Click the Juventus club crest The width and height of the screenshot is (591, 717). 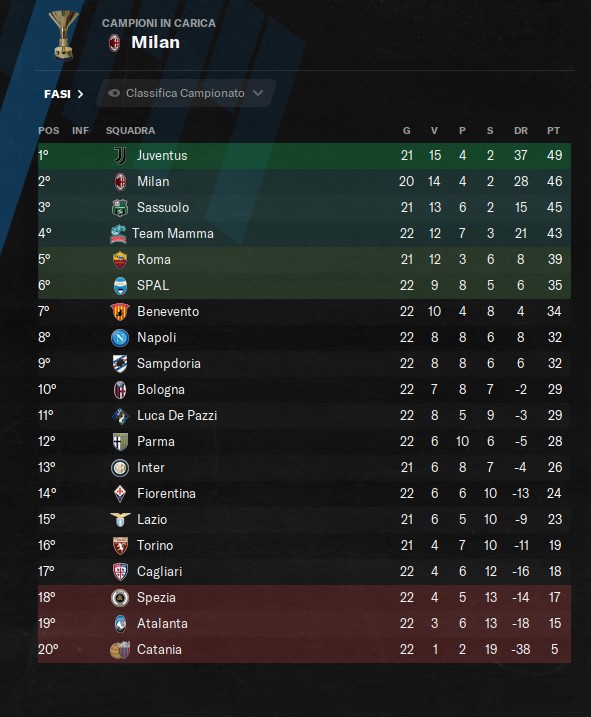tap(120, 155)
